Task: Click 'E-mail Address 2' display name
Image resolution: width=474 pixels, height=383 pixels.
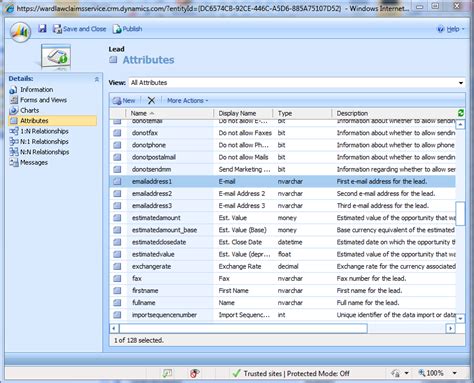Action: (x=242, y=194)
